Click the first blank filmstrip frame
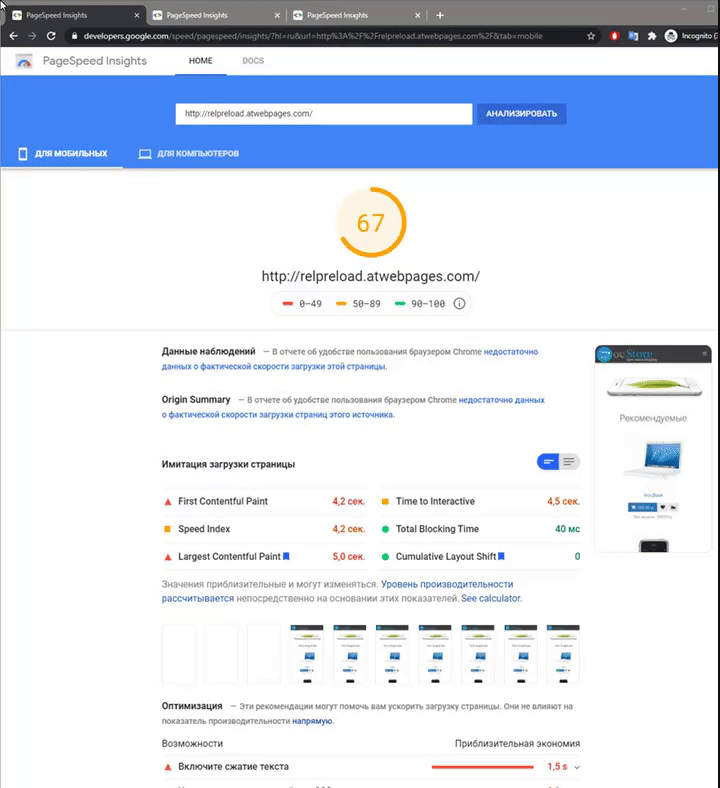Viewport: 720px width, 788px height. 178,653
